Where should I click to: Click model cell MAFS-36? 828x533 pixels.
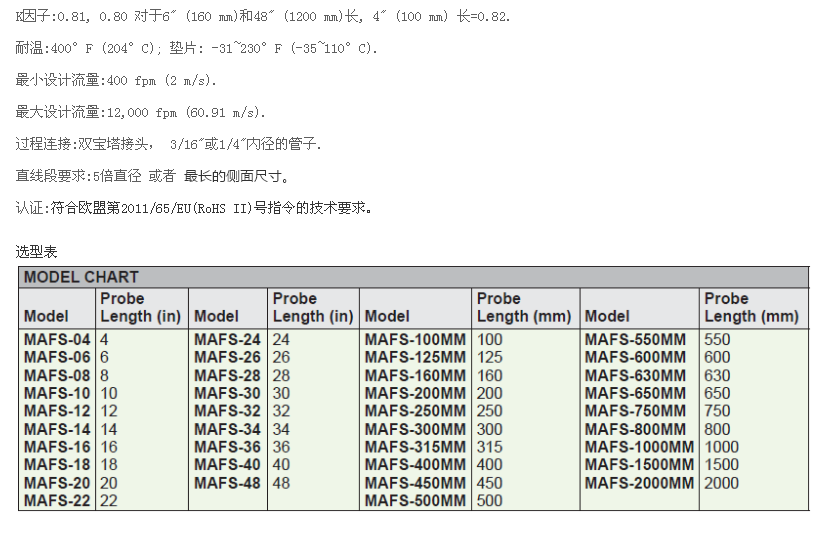click(227, 447)
